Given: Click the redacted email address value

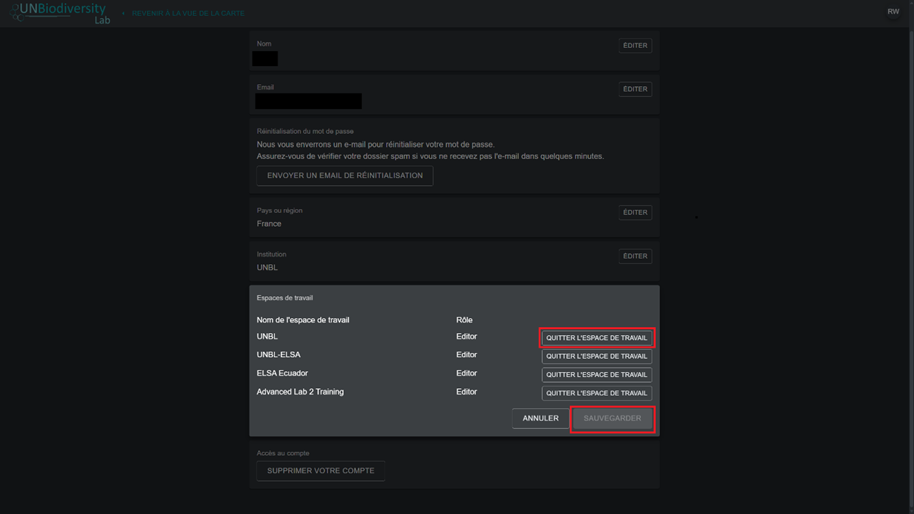Looking at the screenshot, I should [x=308, y=101].
